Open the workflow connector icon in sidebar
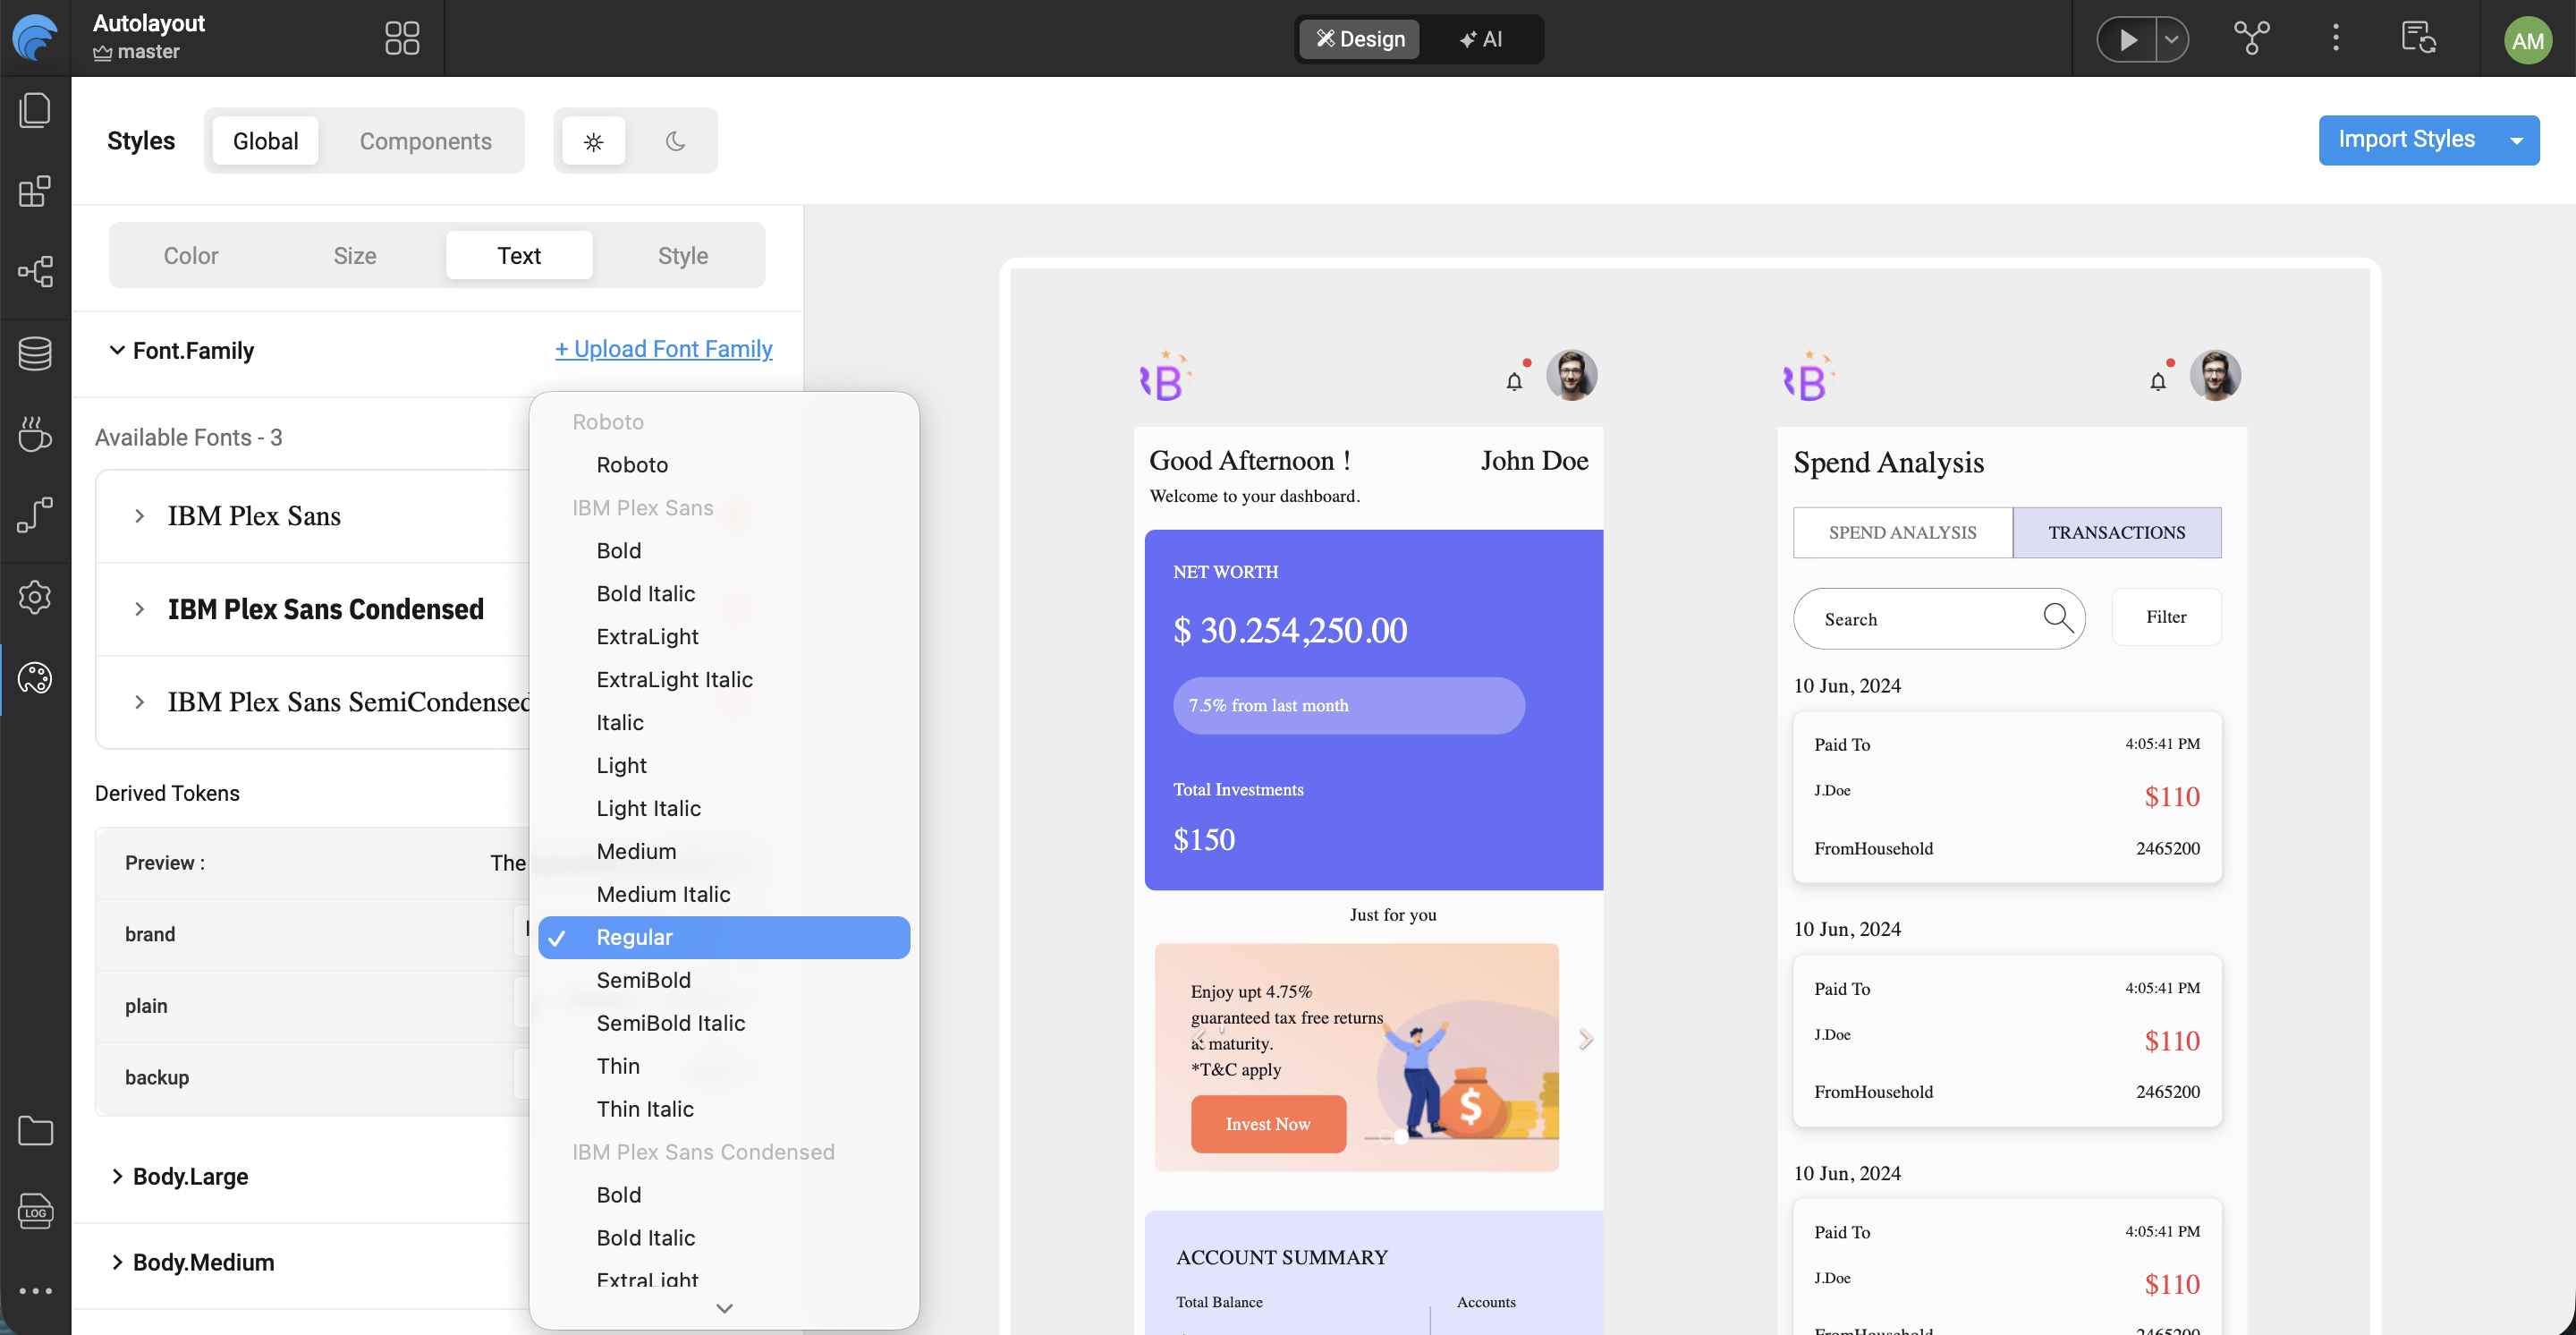The image size is (2576, 1335). (x=35, y=516)
